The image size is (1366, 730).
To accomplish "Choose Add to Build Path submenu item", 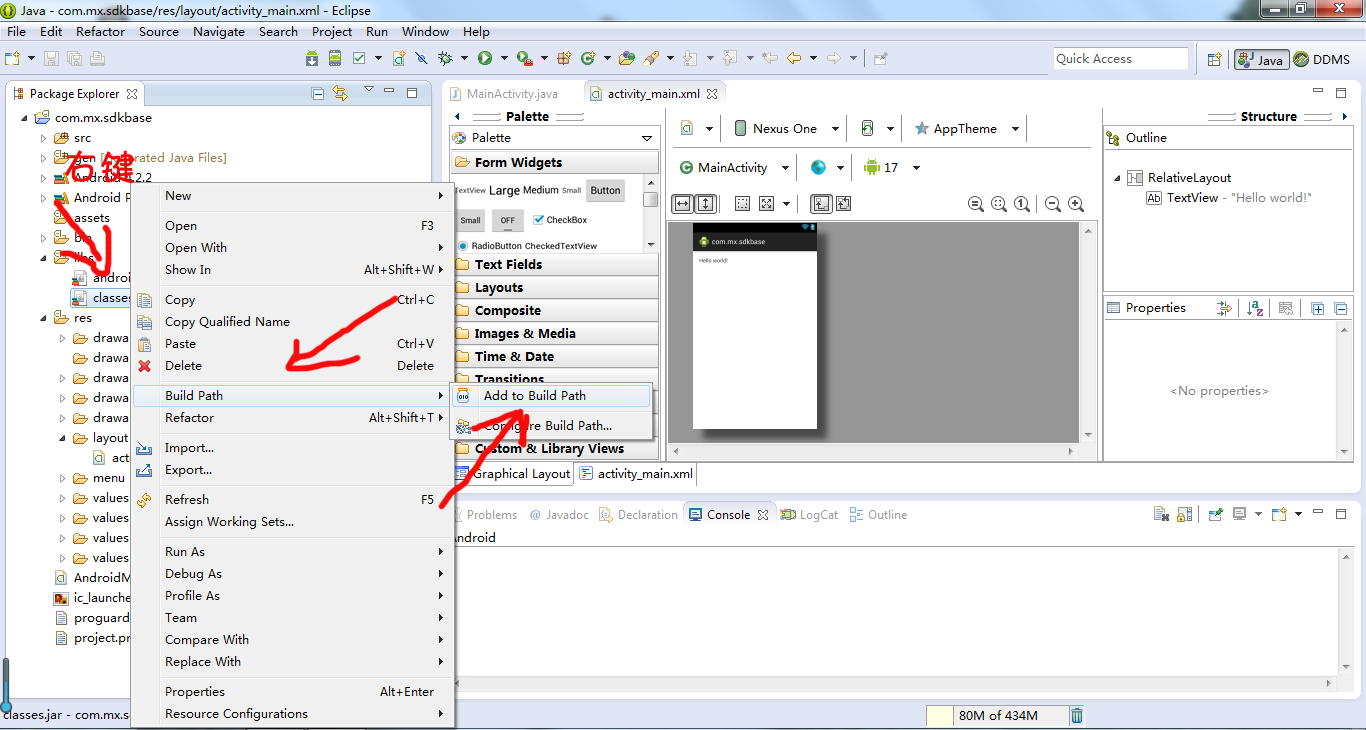I will point(552,395).
